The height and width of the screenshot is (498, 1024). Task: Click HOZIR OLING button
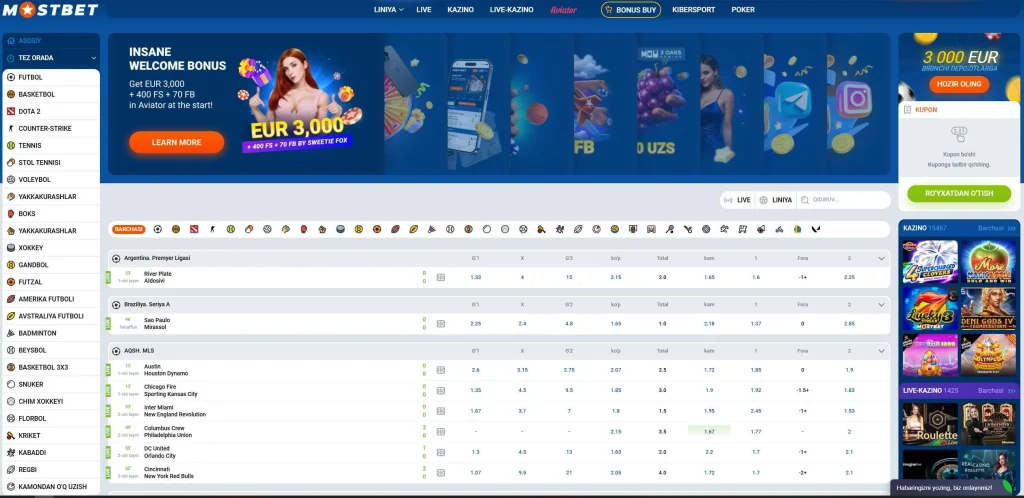click(959, 85)
